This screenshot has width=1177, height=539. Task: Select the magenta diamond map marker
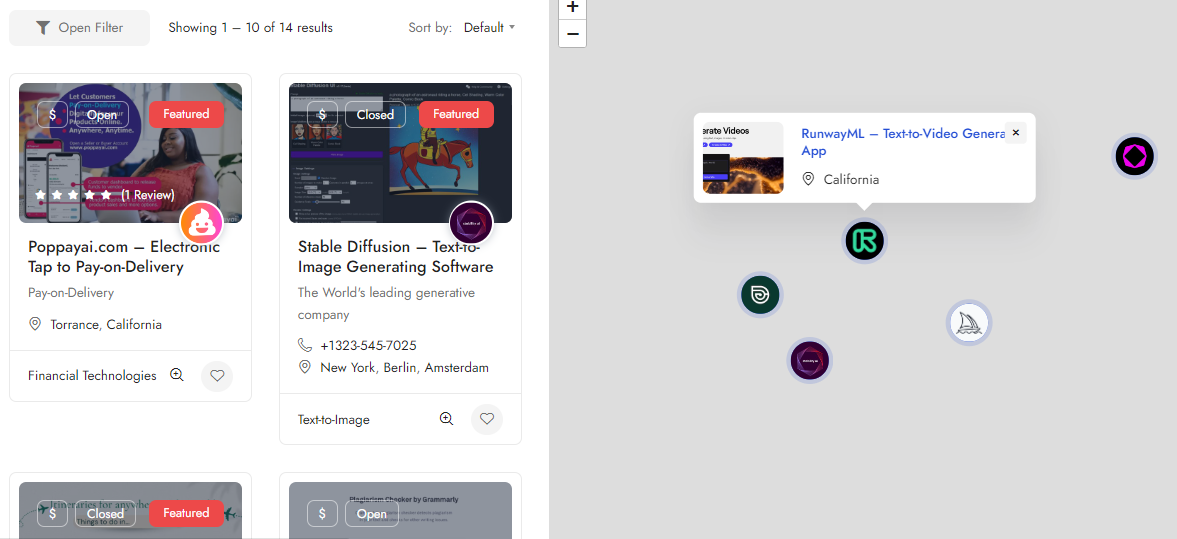(1134, 157)
